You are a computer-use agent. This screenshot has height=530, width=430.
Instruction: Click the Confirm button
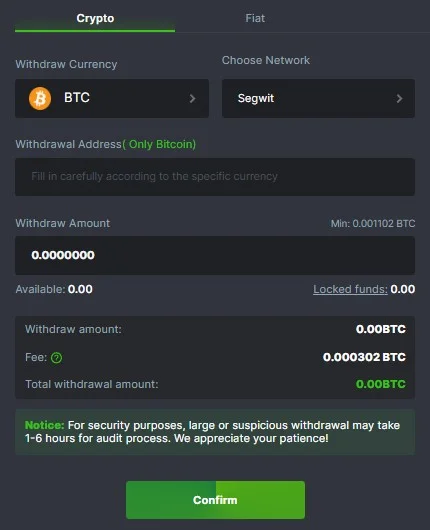pyautogui.click(x=215, y=500)
